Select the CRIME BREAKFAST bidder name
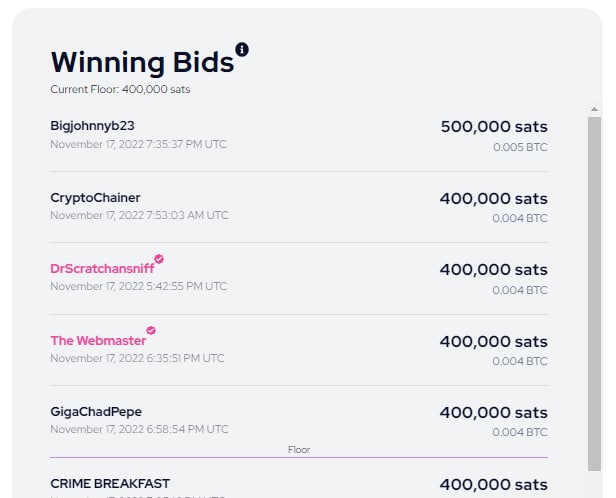 tap(110, 483)
